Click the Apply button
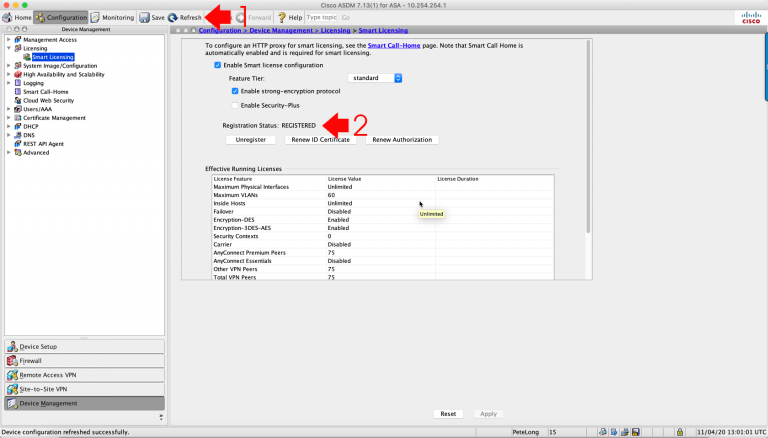The height and width of the screenshot is (438, 768). [488, 414]
